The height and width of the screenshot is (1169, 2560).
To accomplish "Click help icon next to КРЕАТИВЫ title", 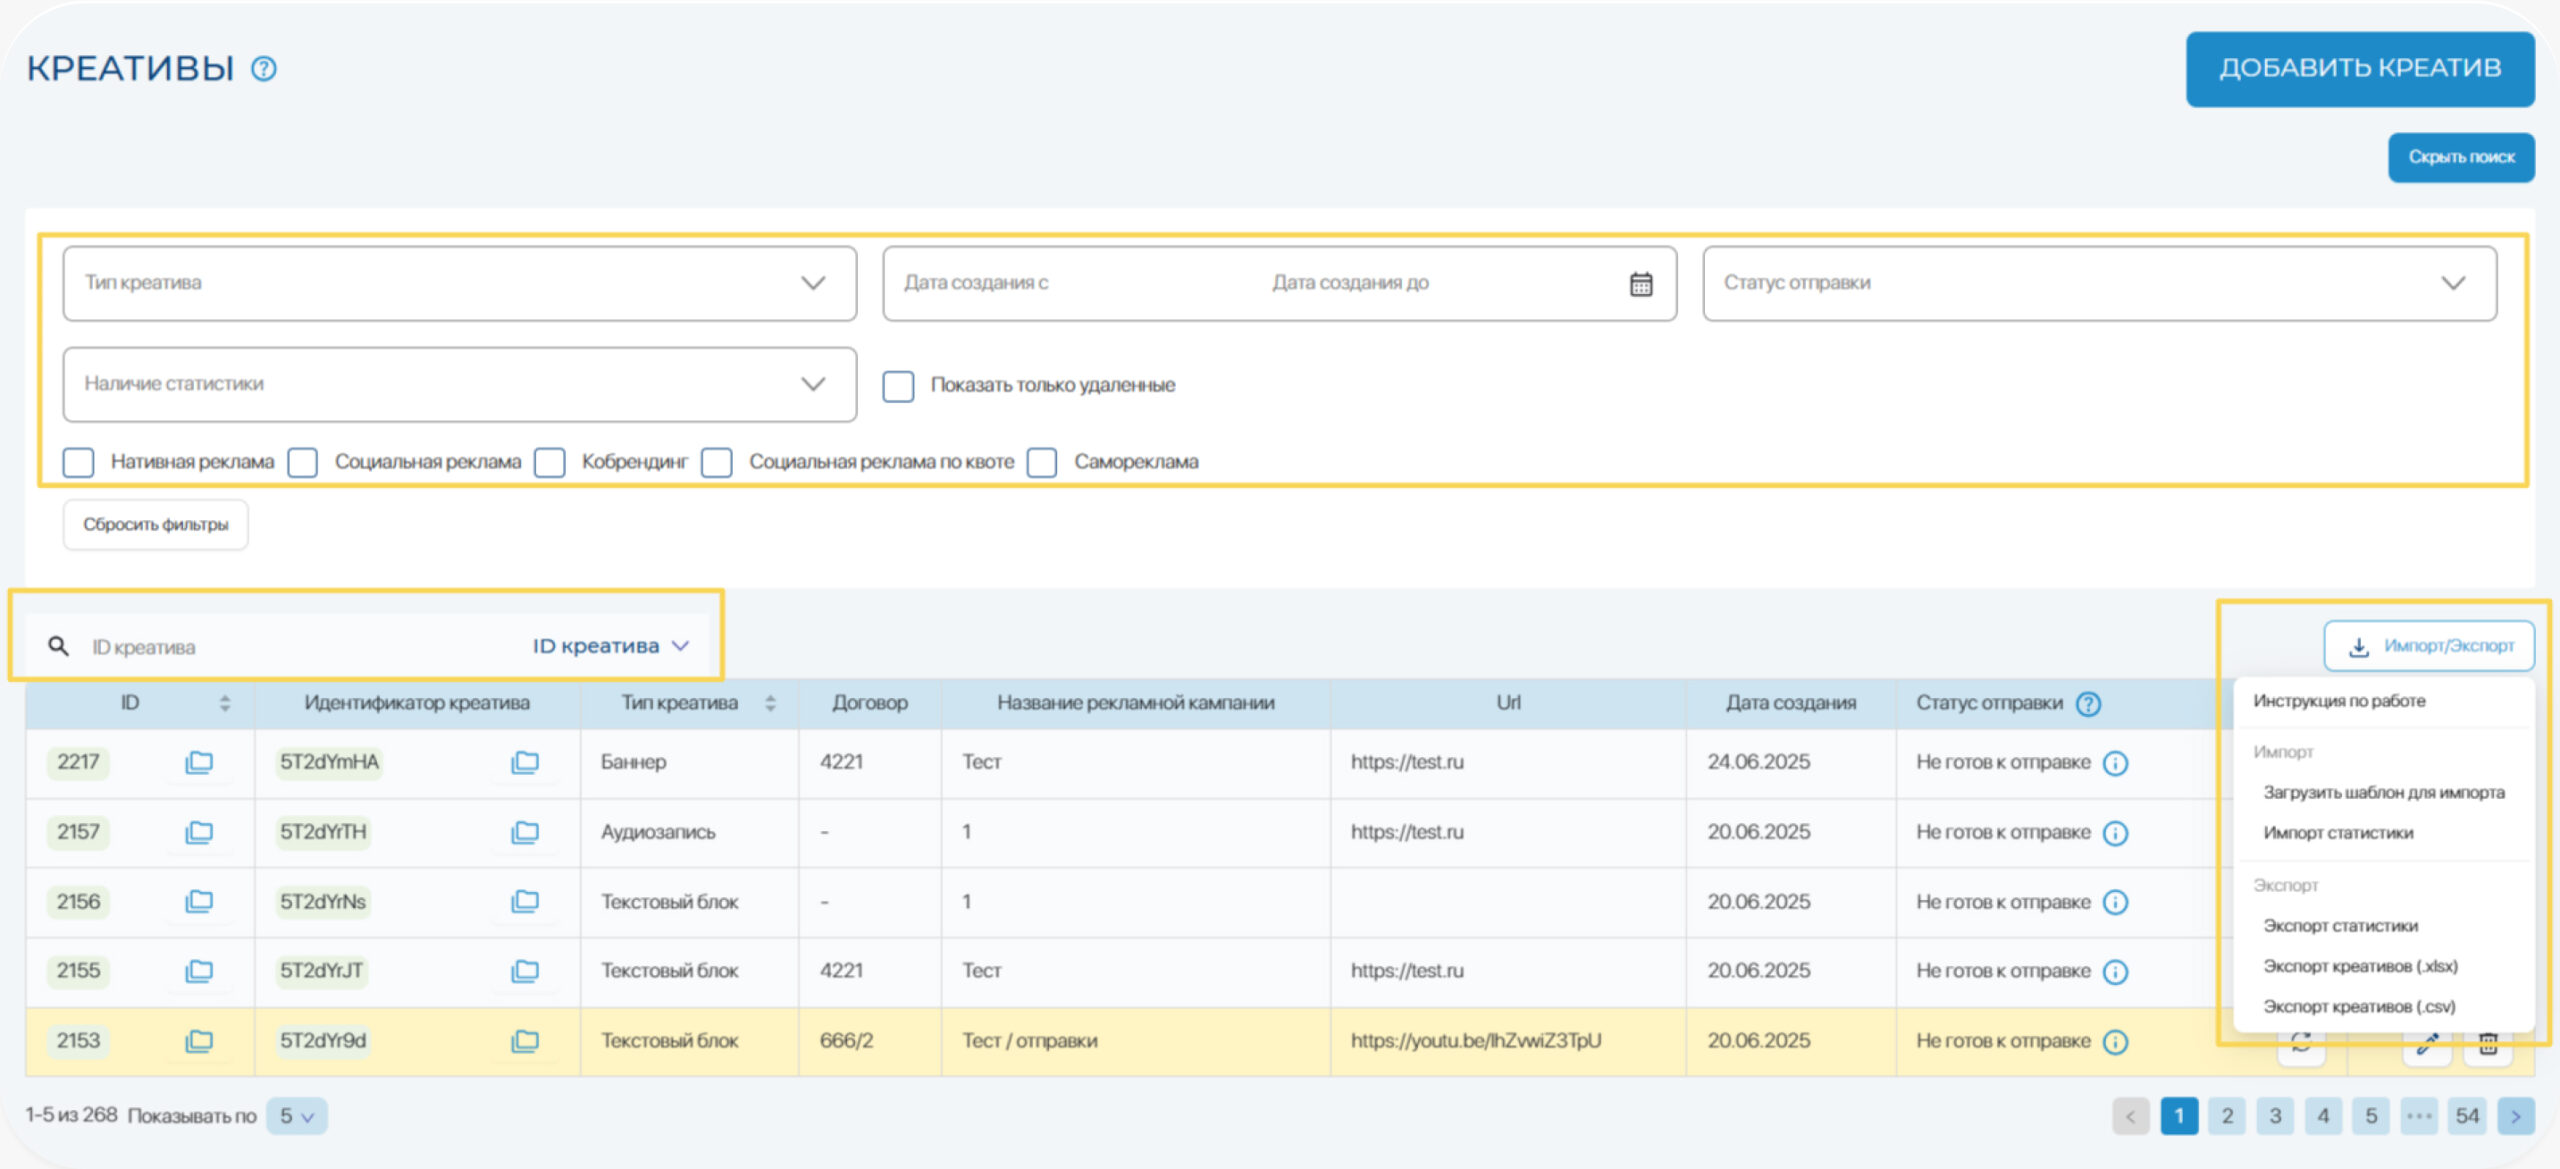I will tap(264, 69).
